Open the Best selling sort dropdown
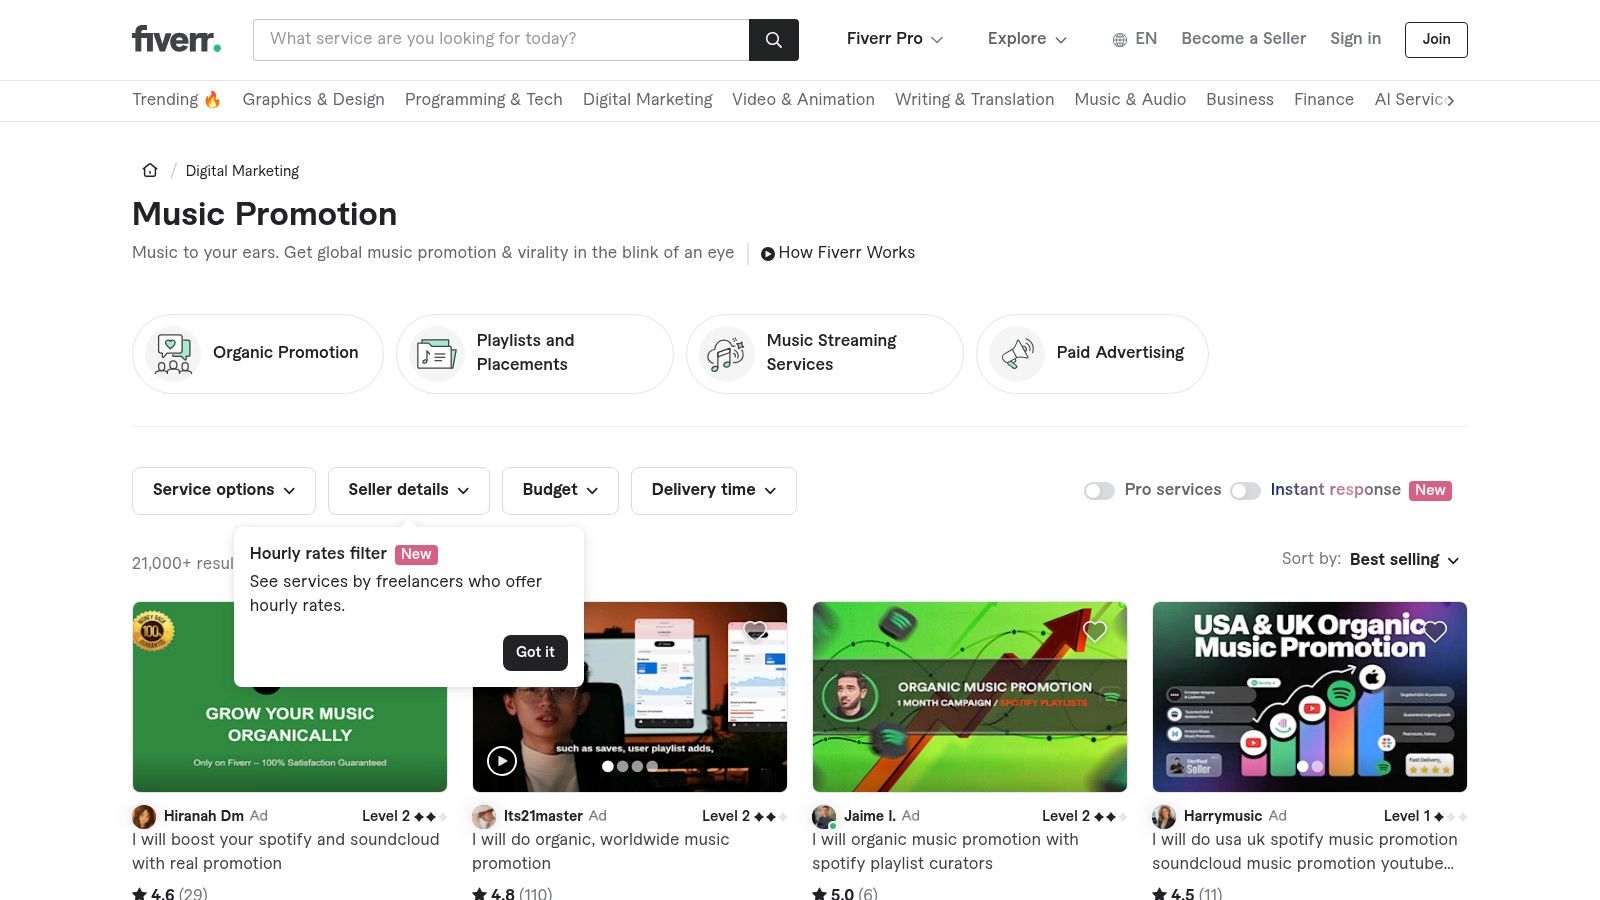The height and width of the screenshot is (900, 1600). 1404,560
